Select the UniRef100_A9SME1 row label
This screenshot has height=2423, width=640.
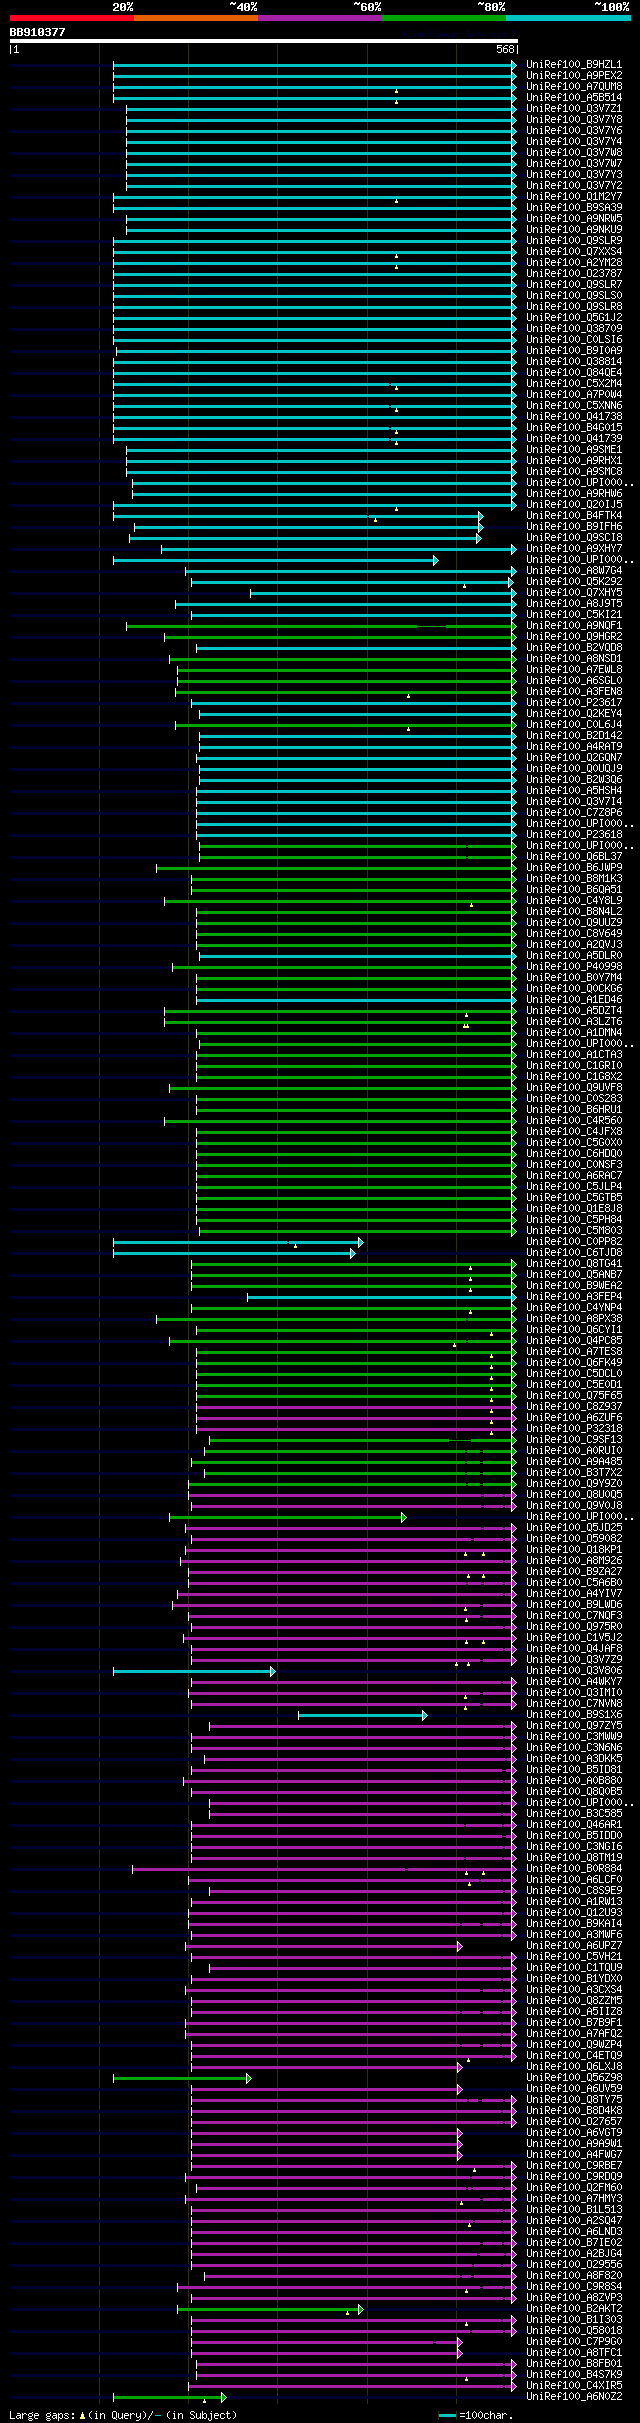point(574,449)
